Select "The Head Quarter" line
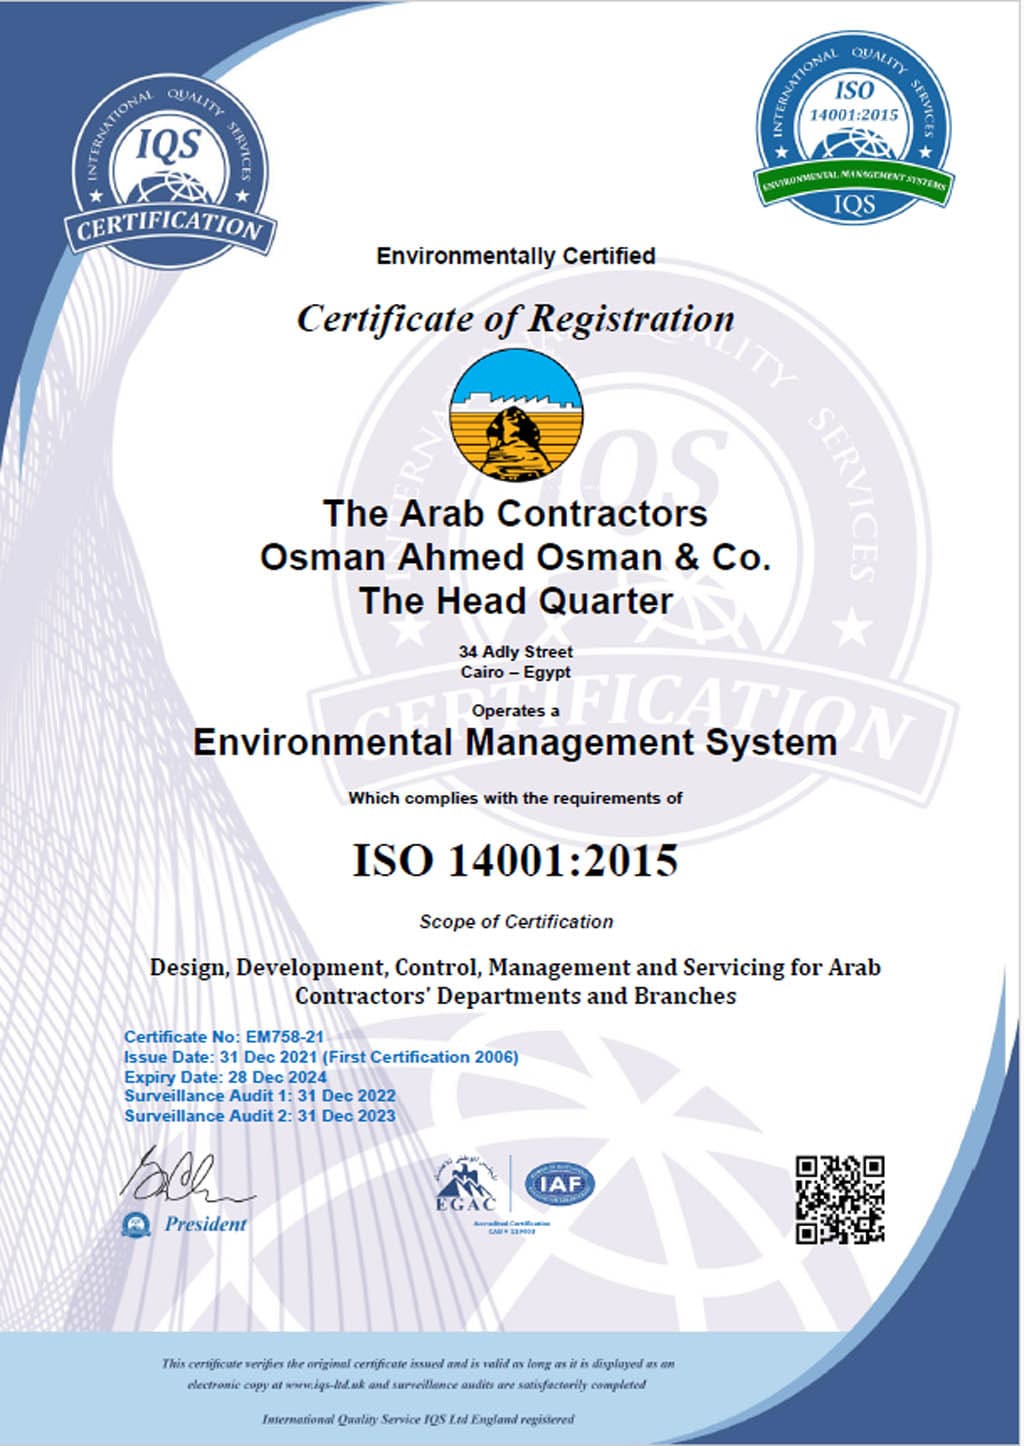This screenshot has height=1446, width=1024. (x=516, y=601)
